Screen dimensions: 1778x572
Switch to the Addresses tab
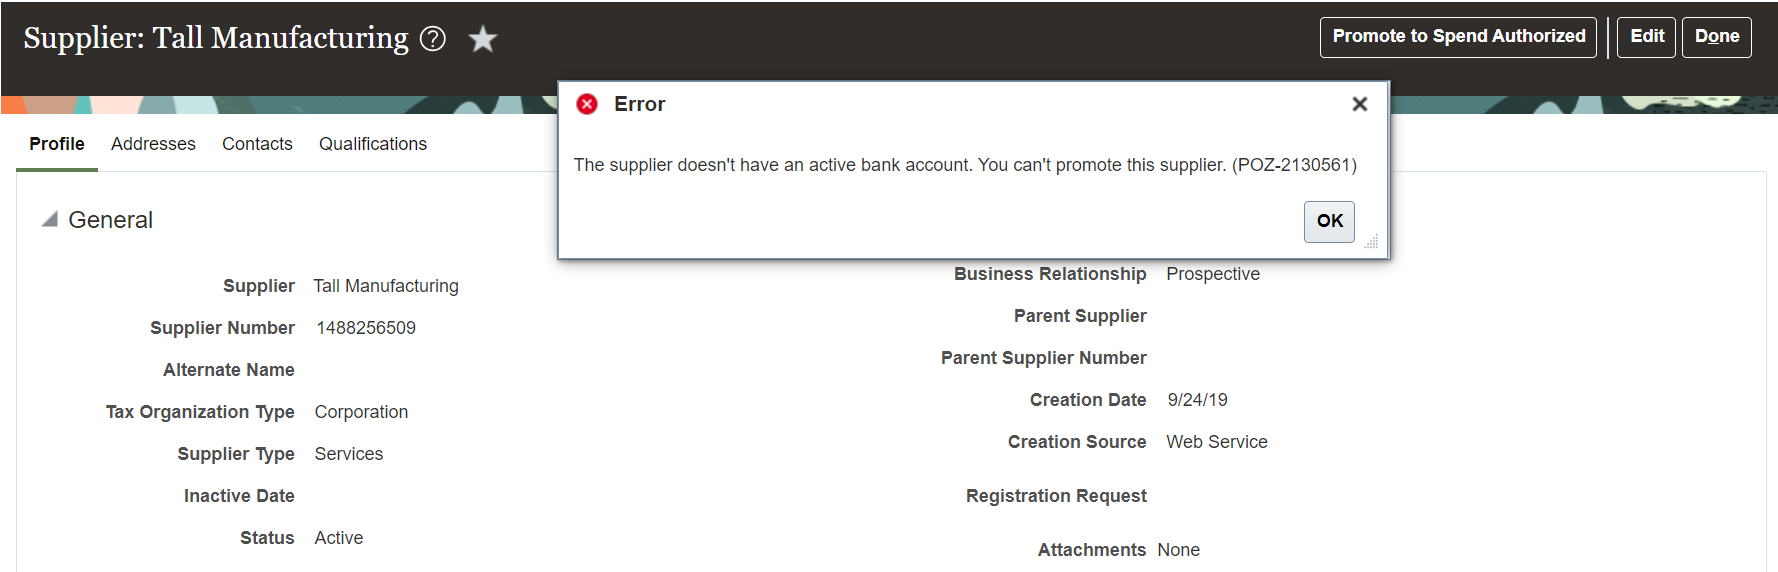click(153, 144)
